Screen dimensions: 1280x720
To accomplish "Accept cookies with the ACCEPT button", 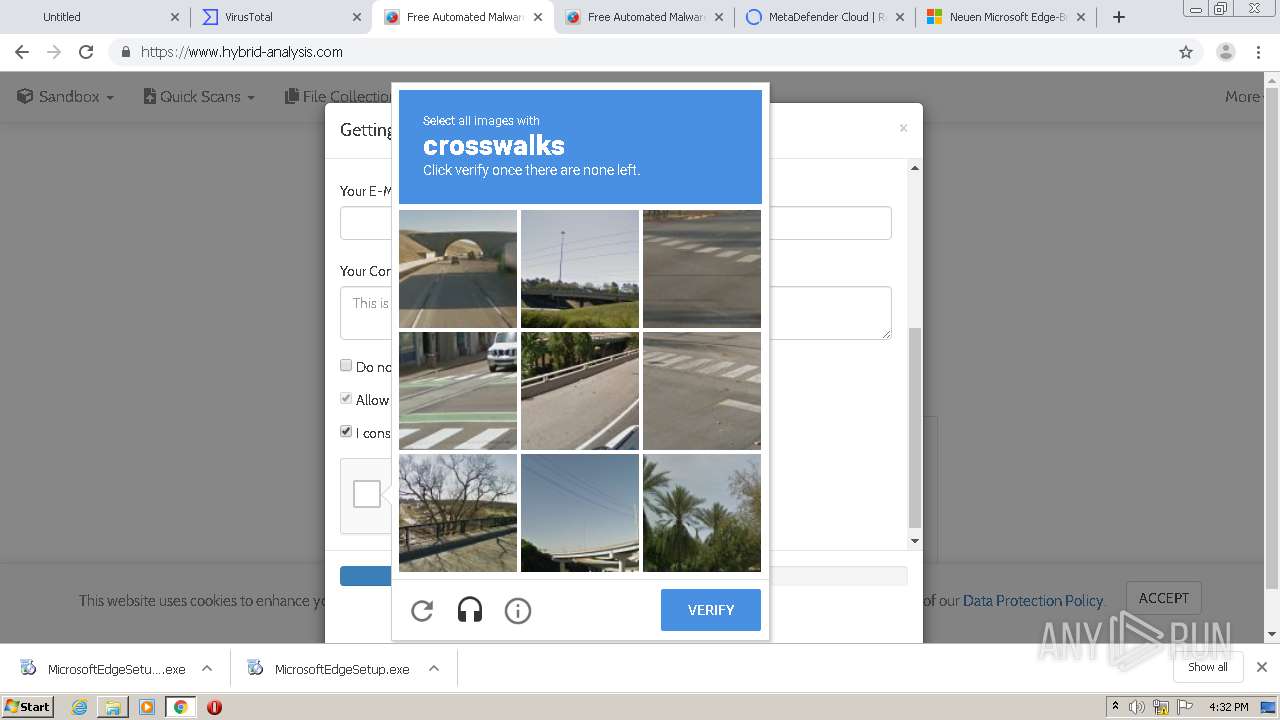I will click(x=1164, y=598).
